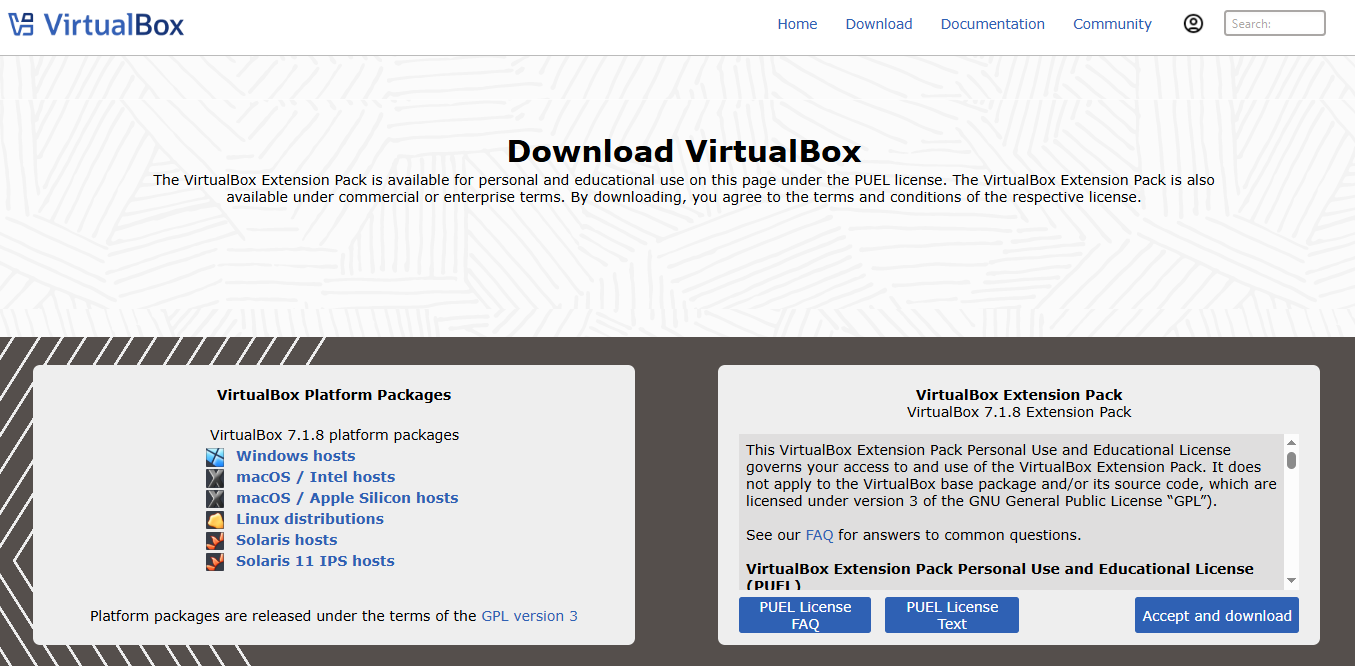The height and width of the screenshot is (666, 1355).
Task: Click the VirtualBox 7.1.8 platform packages text
Action: pyautogui.click(x=334, y=435)
